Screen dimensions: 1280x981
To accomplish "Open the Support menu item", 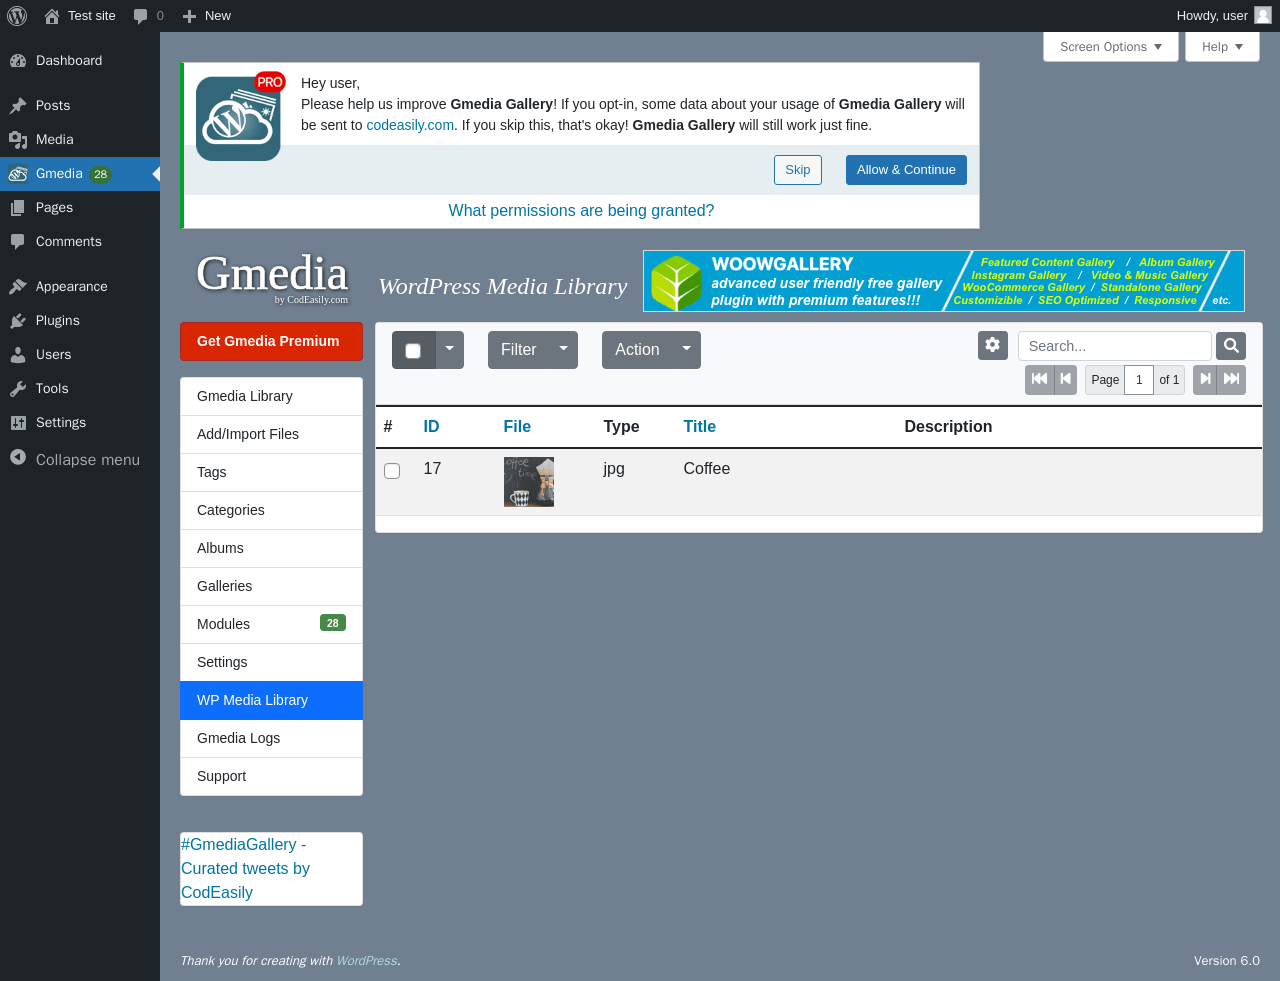I will click(271, 777).
